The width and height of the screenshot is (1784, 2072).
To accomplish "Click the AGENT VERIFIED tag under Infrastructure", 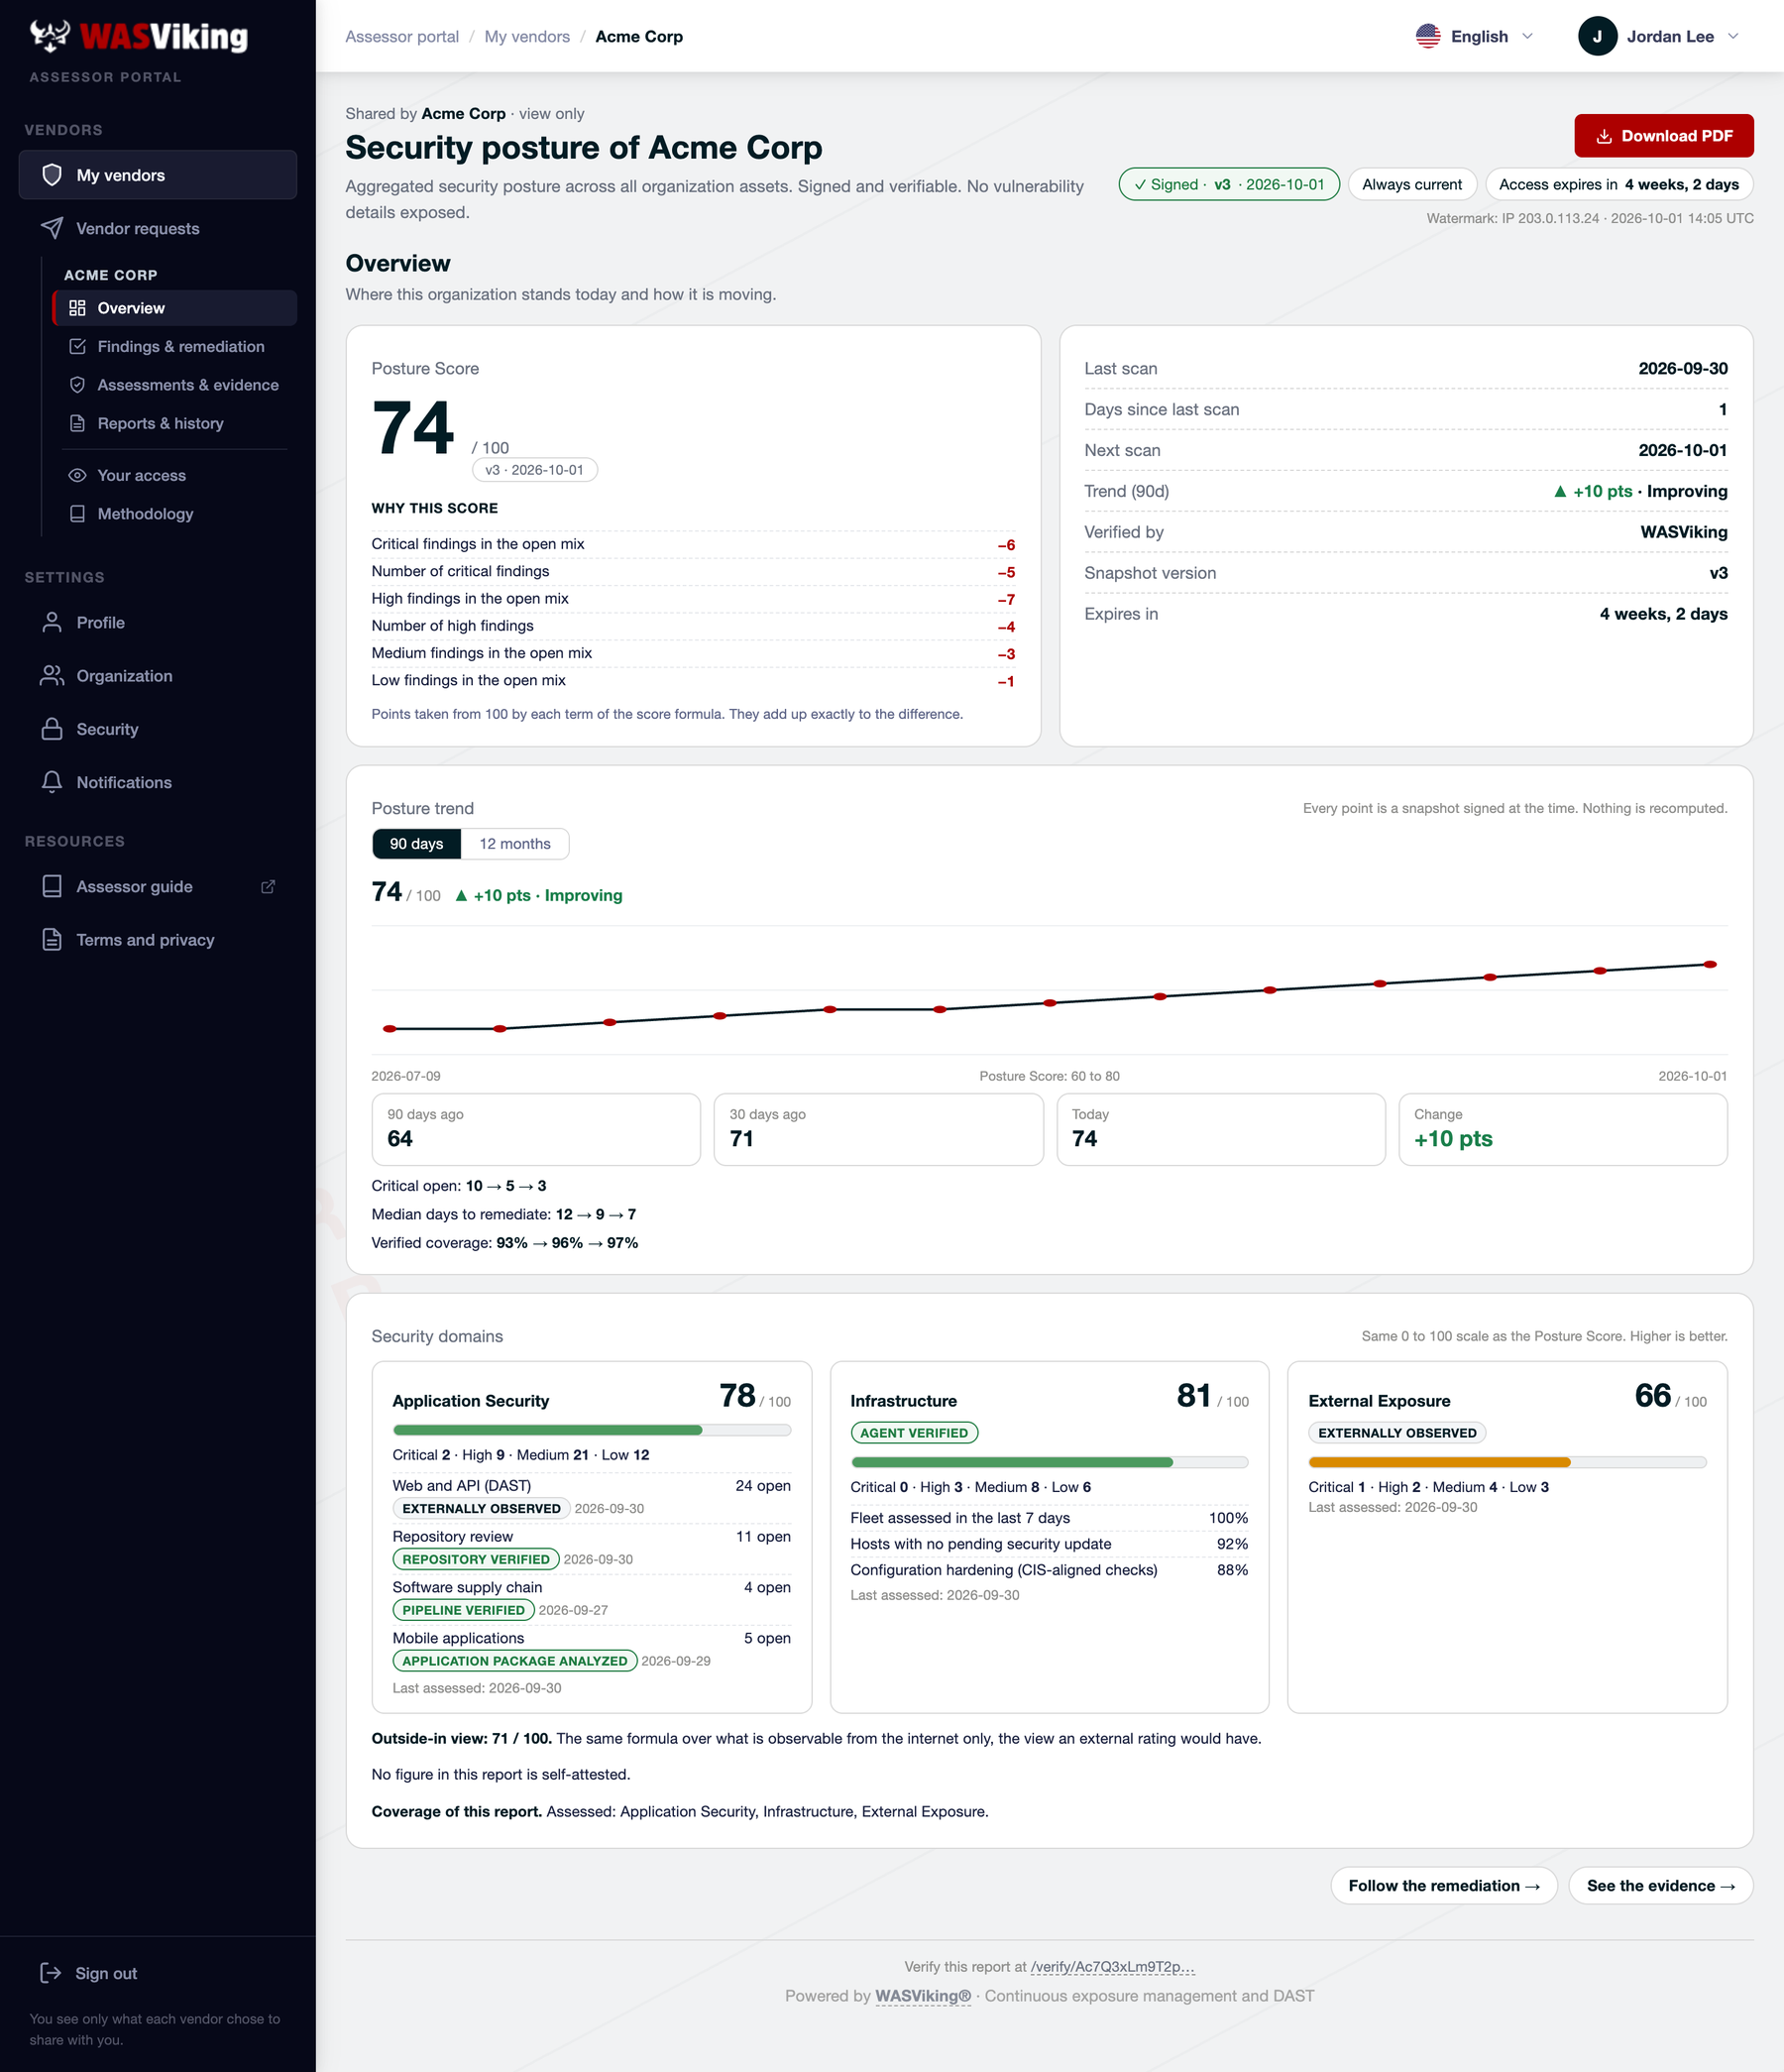I will (x=914, y=1433).
